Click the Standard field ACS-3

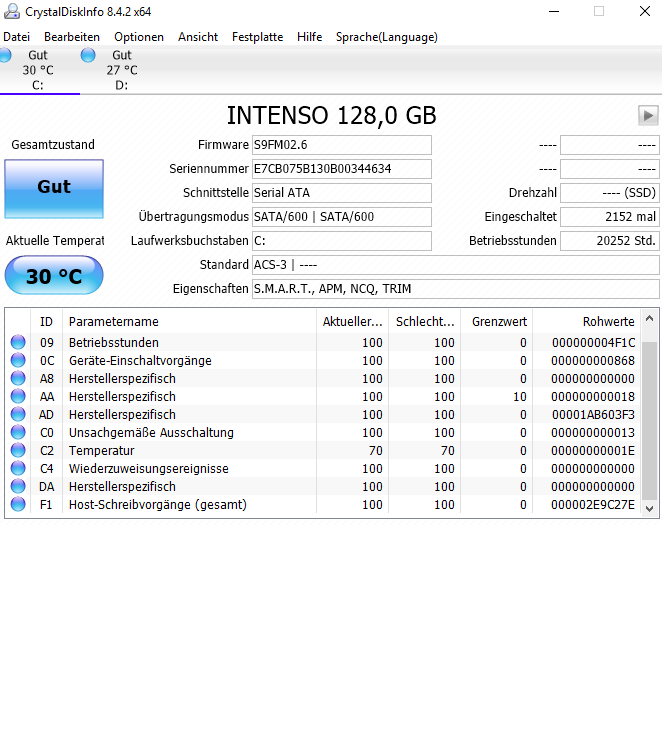pyautogui.click(x=456, y=265)
